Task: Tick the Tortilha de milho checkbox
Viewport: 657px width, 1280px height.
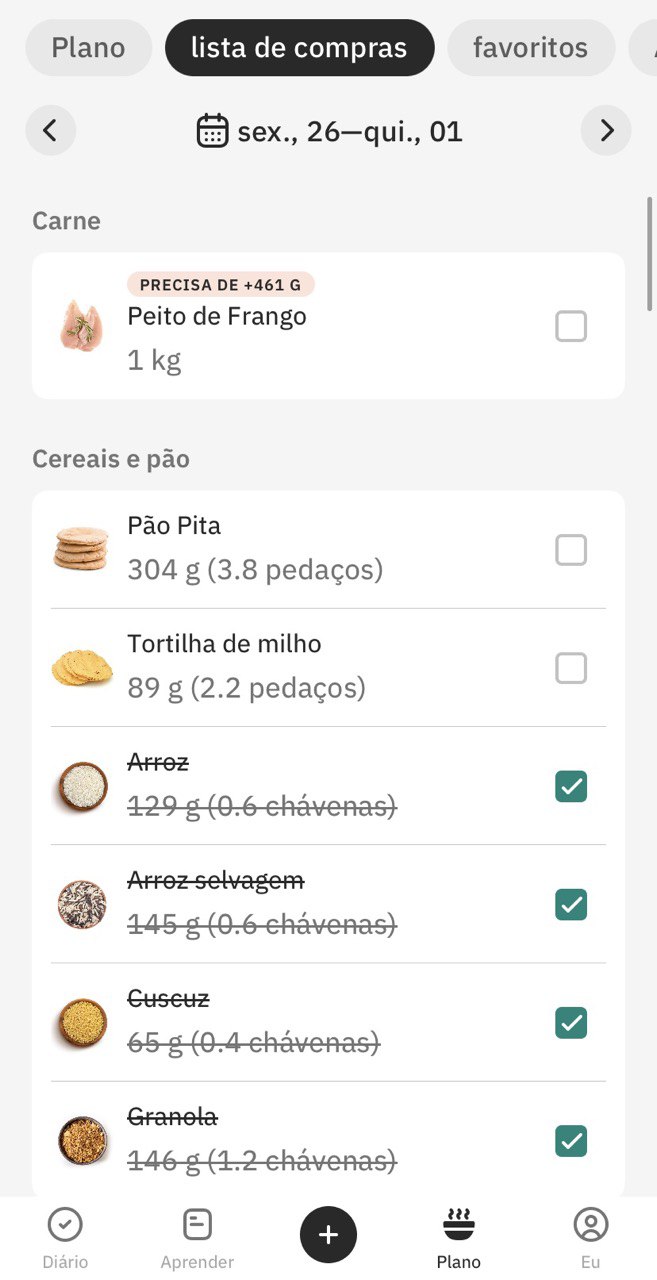Action: pyautogui.click(x=571, y=668)
